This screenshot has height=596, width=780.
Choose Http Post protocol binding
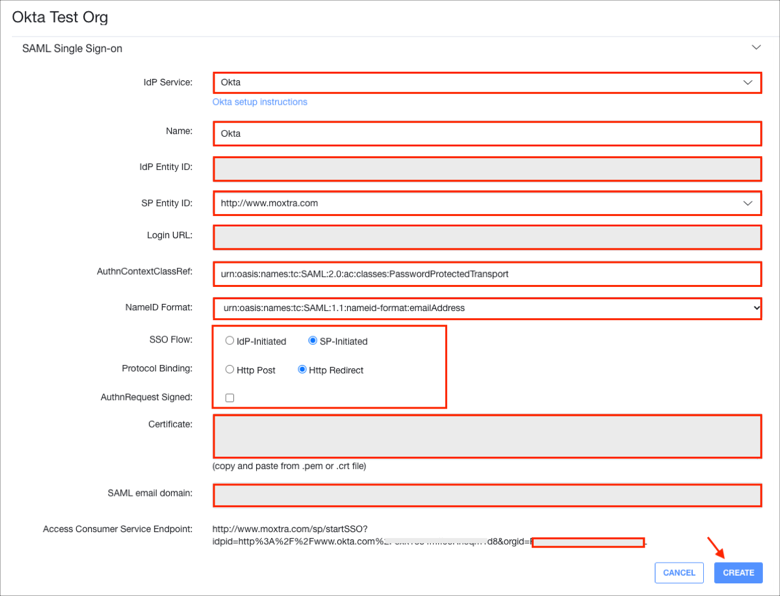point(230,370)
